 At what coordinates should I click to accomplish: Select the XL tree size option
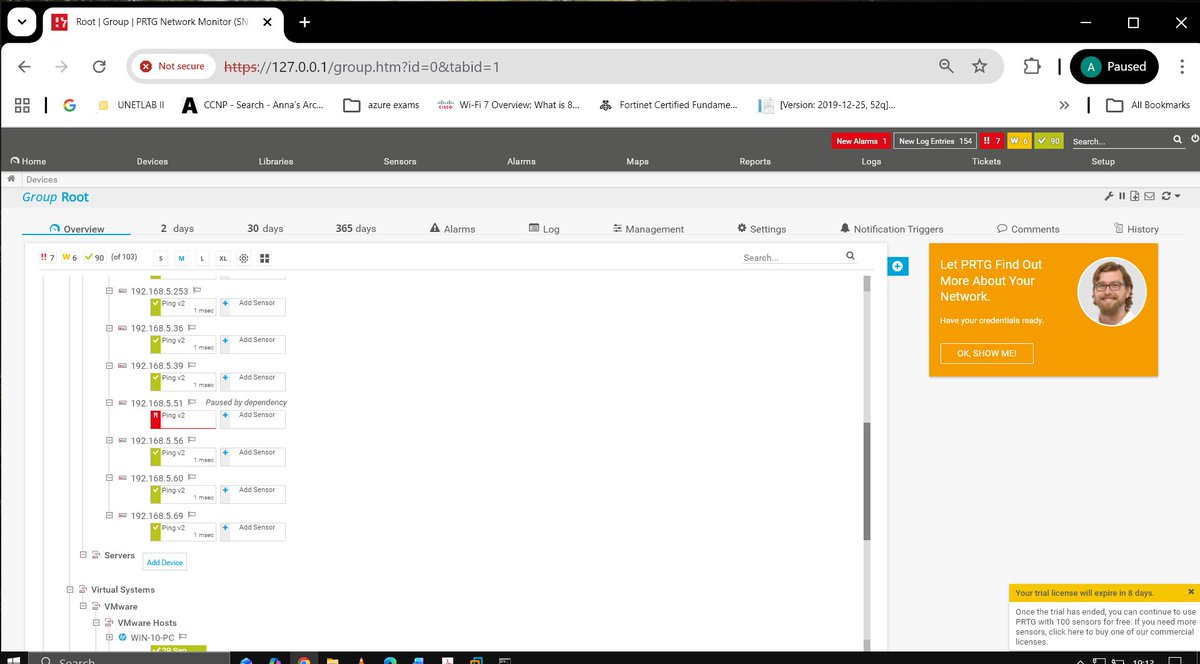223,258
